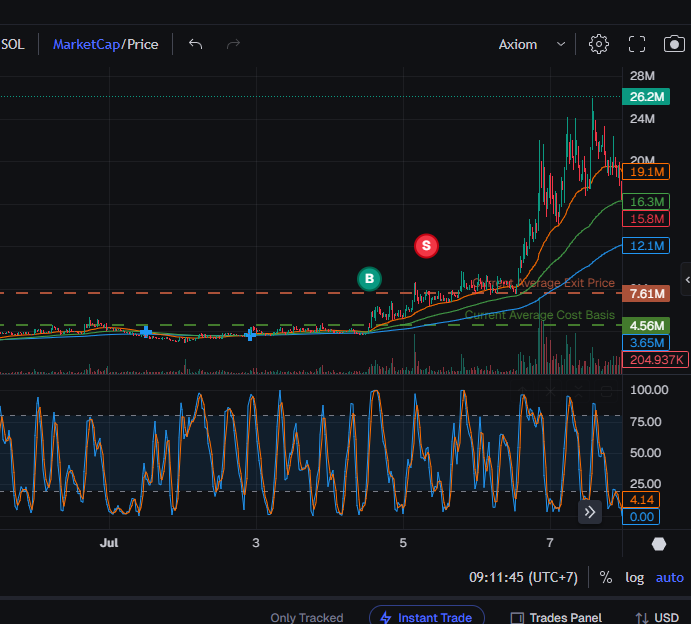This screenshot has width=691, height=624.
Task: Click the 7.61M average exit price label
Action: tap(646, 293)
